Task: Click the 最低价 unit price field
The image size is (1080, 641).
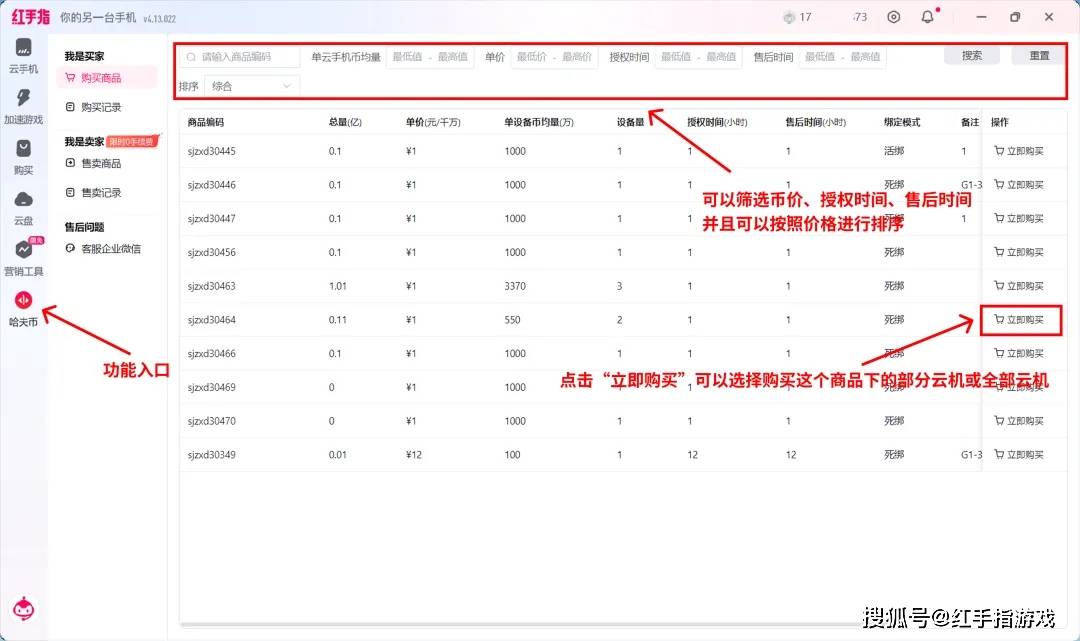Action: click(531, 56)
